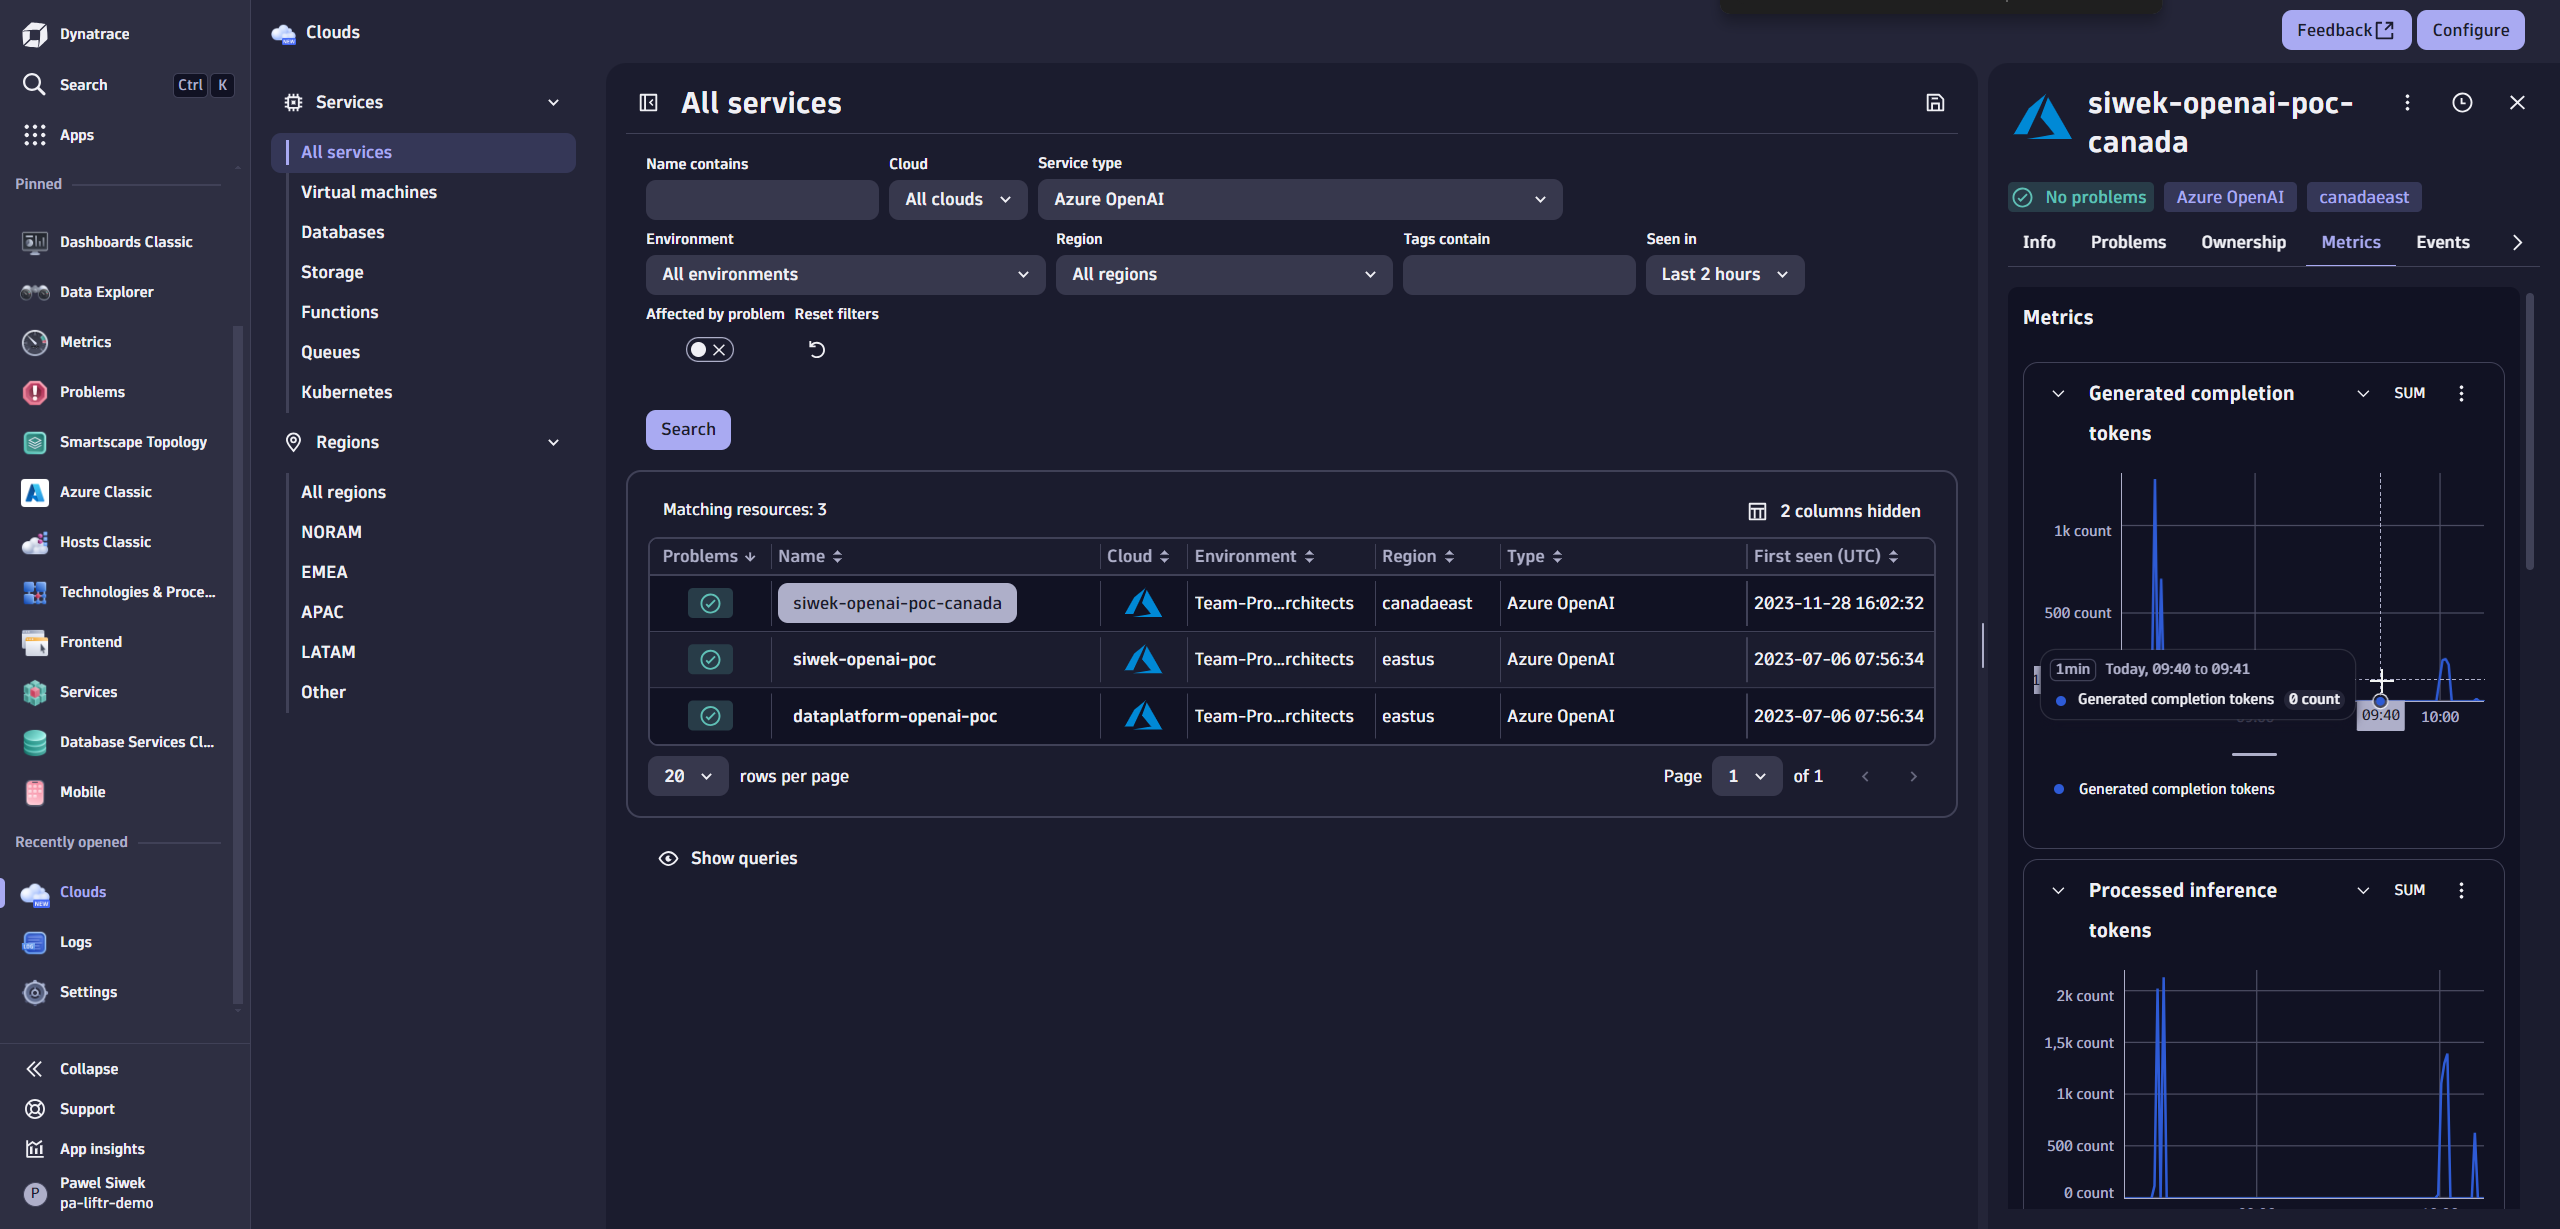2560x1229 pixels.
Task: Open Azure Classic from the sidebar
Action: point(105,492)
